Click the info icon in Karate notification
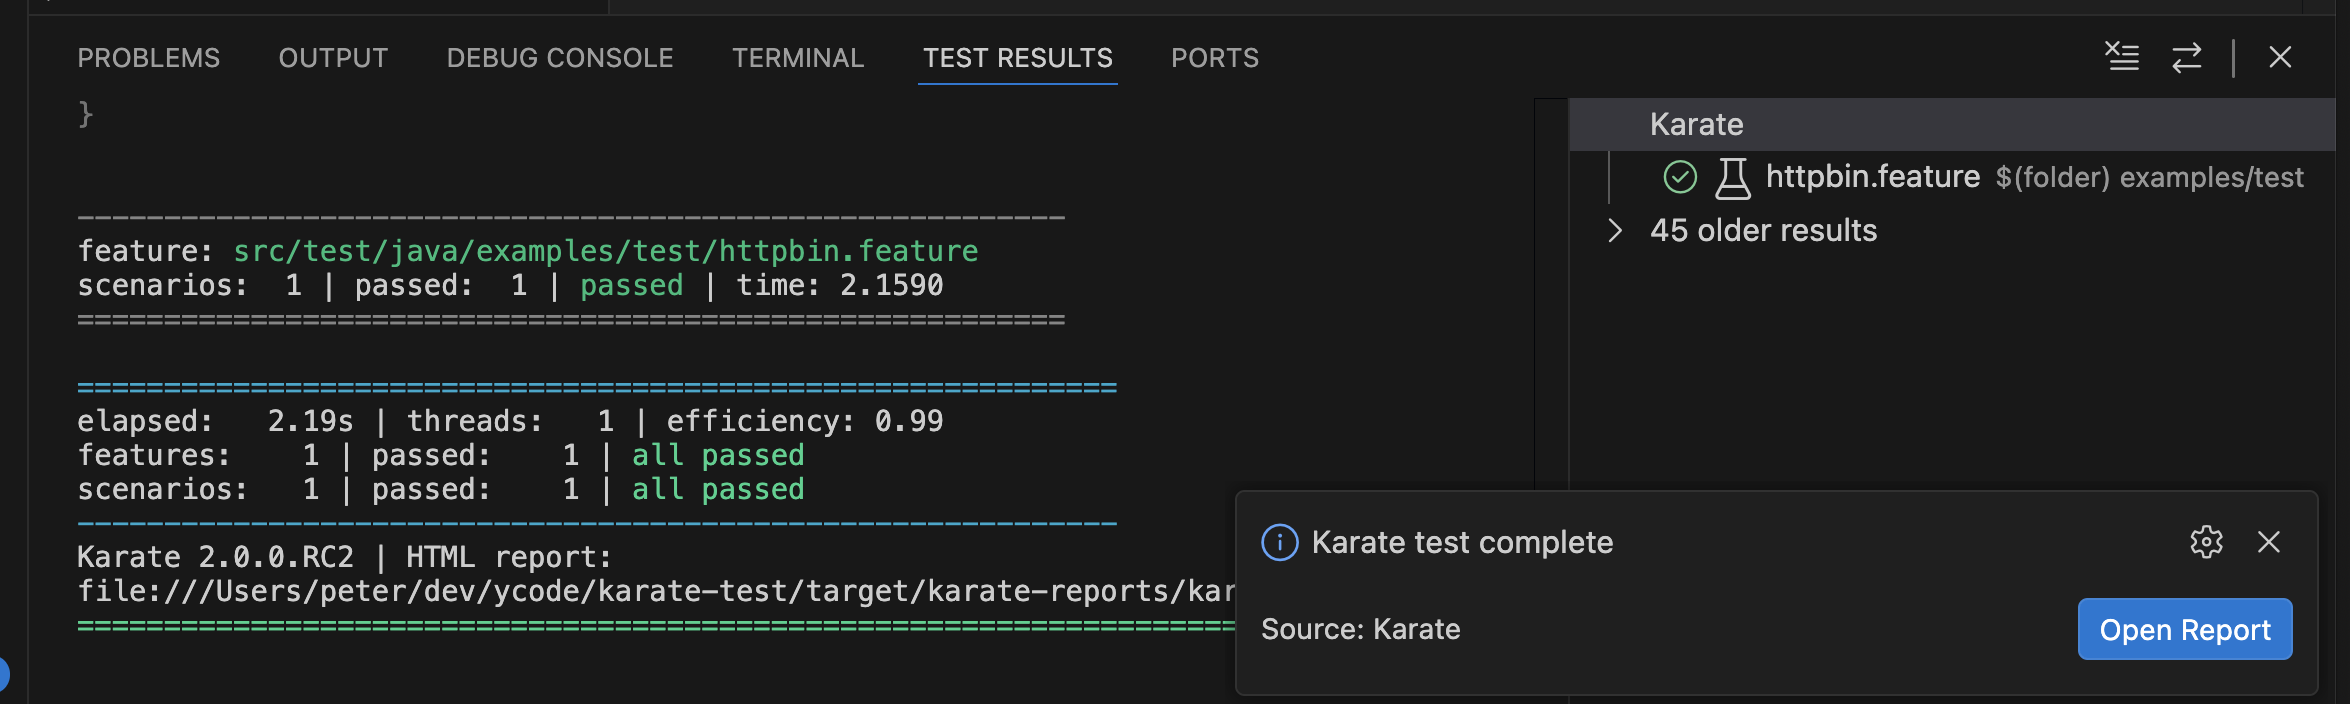 (x=1280, y=542)
